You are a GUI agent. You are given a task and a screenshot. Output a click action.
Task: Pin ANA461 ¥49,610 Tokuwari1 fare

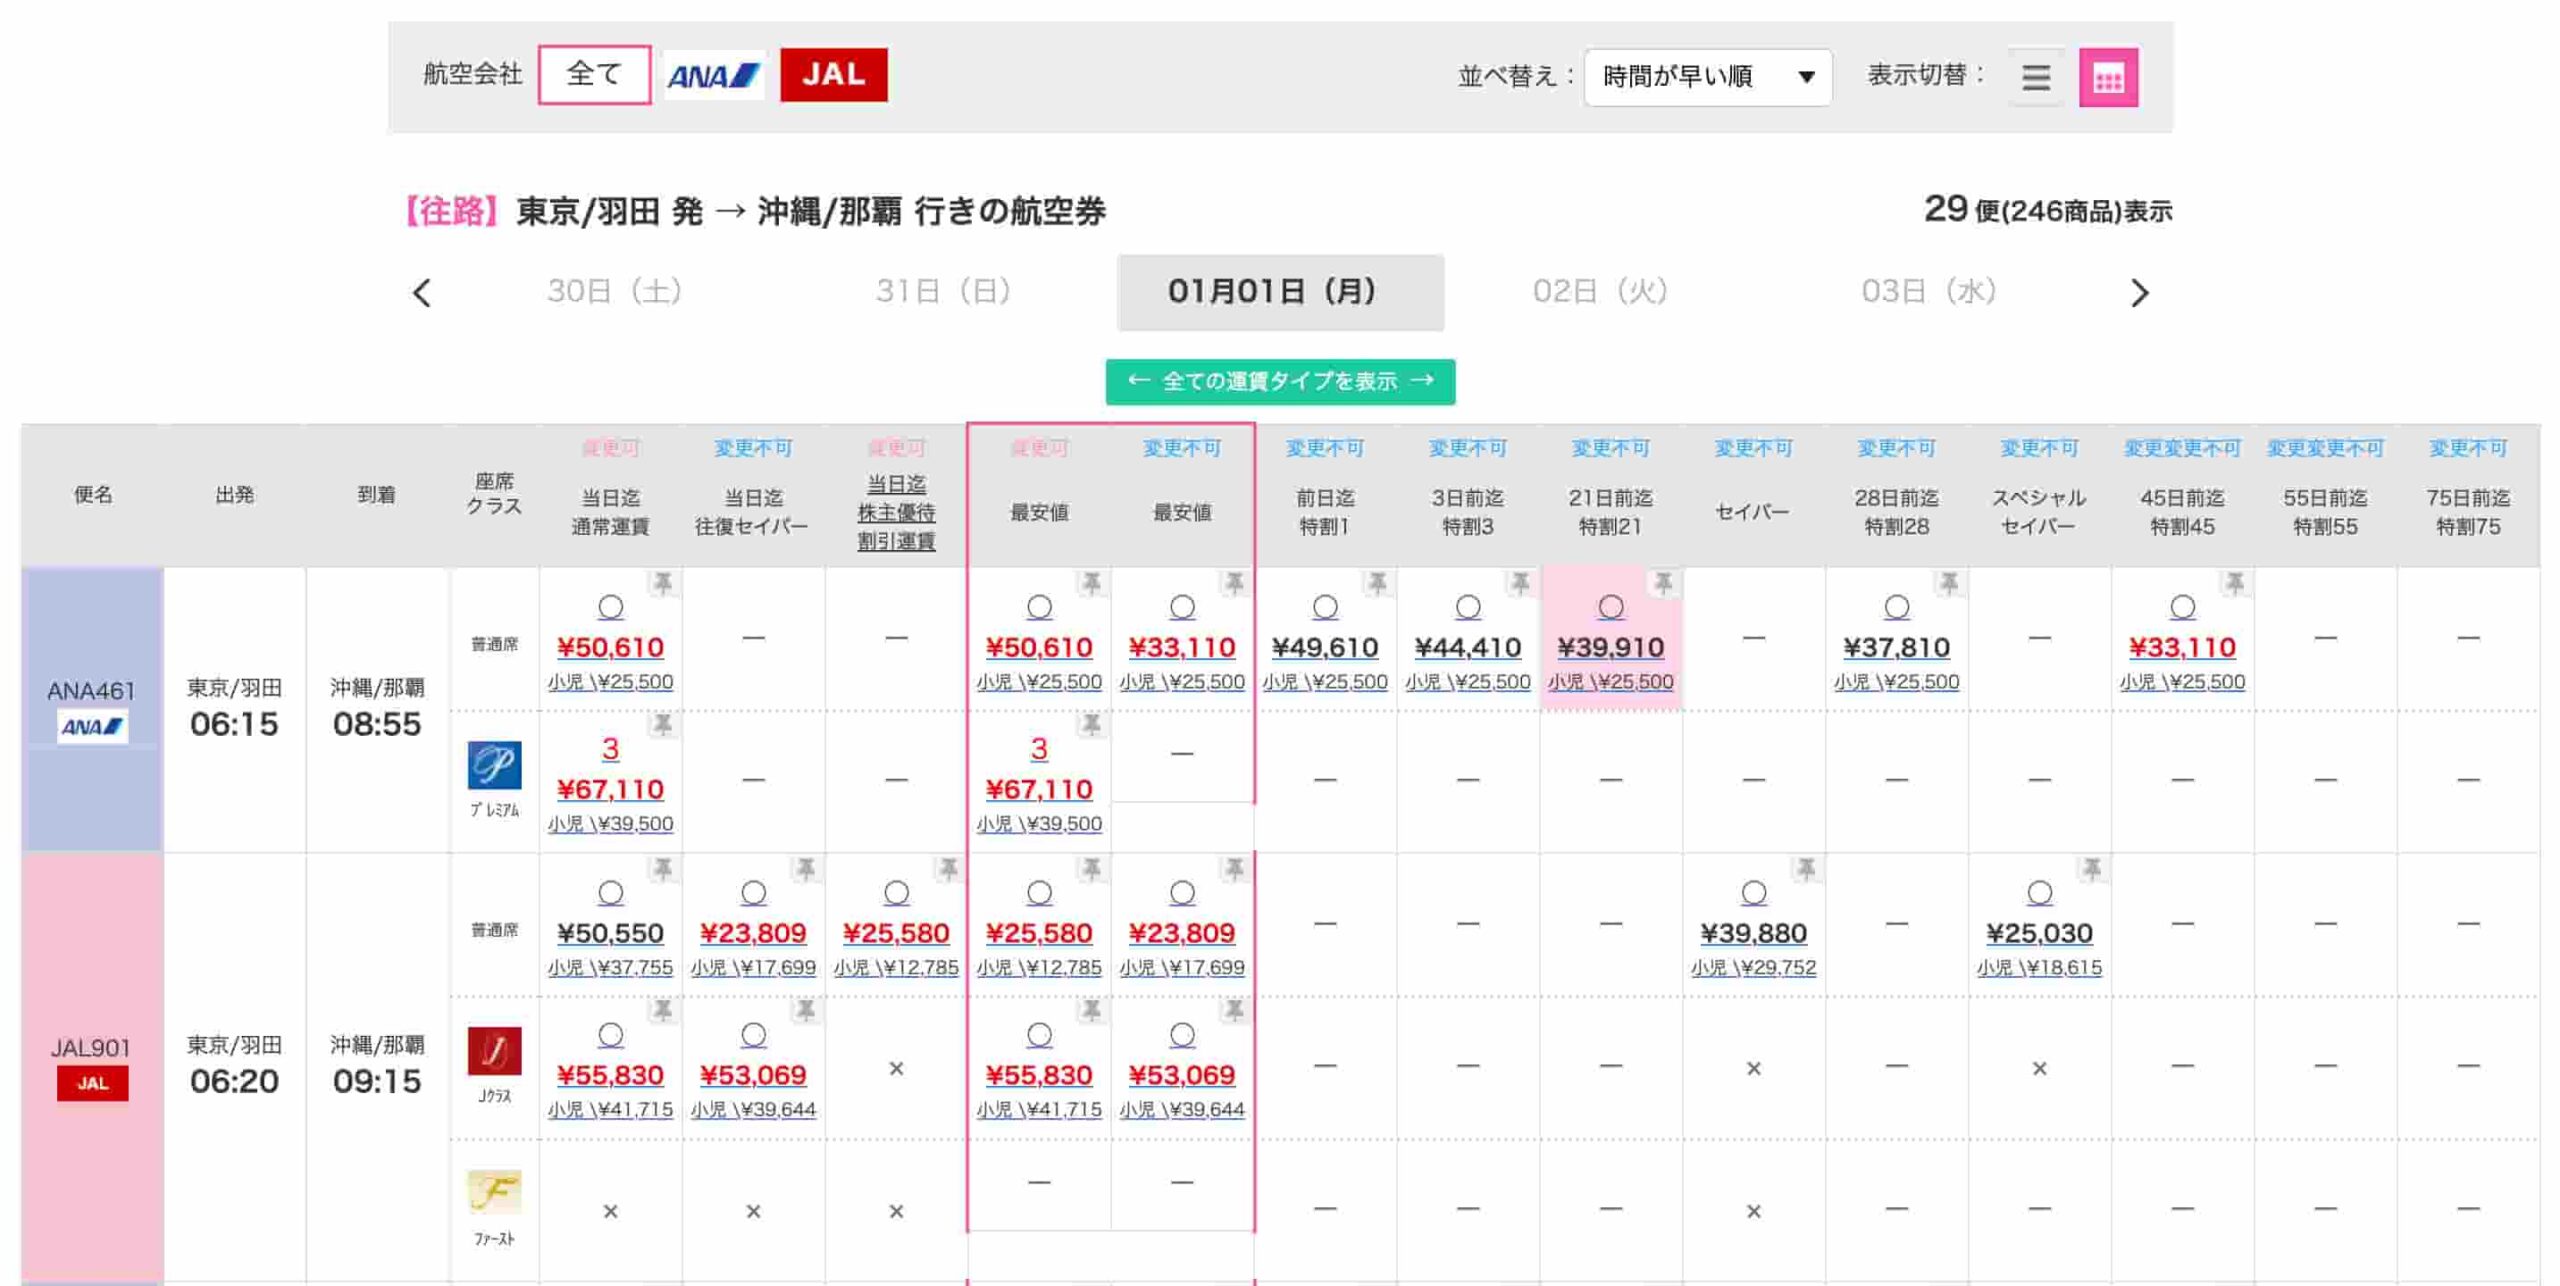click(1377, 583)
